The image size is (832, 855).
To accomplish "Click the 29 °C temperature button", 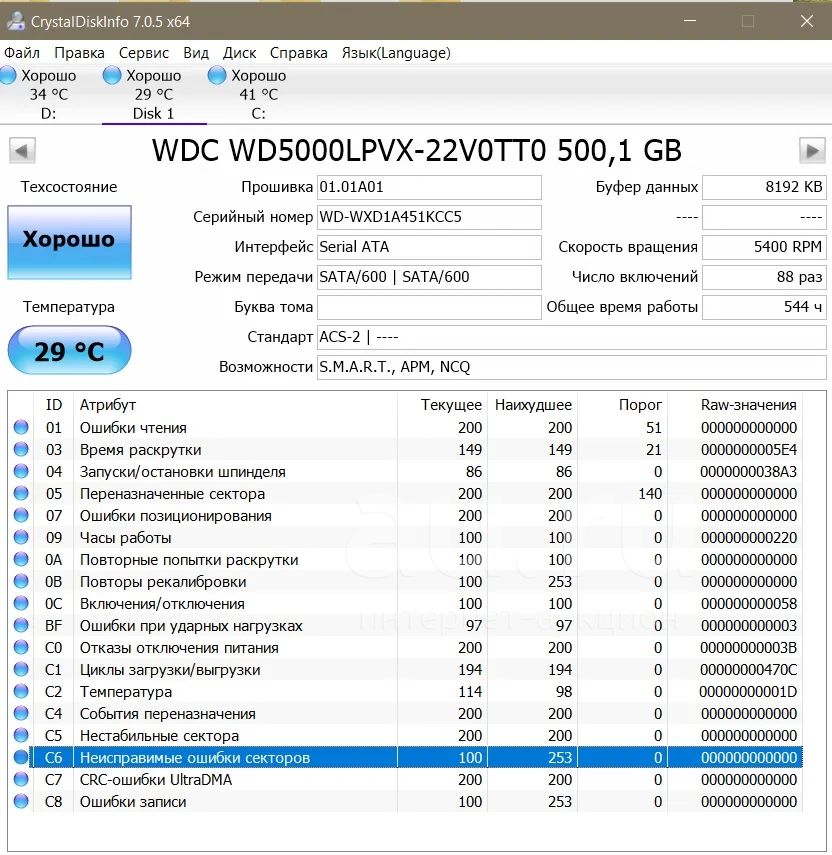I will pos(69,350).
